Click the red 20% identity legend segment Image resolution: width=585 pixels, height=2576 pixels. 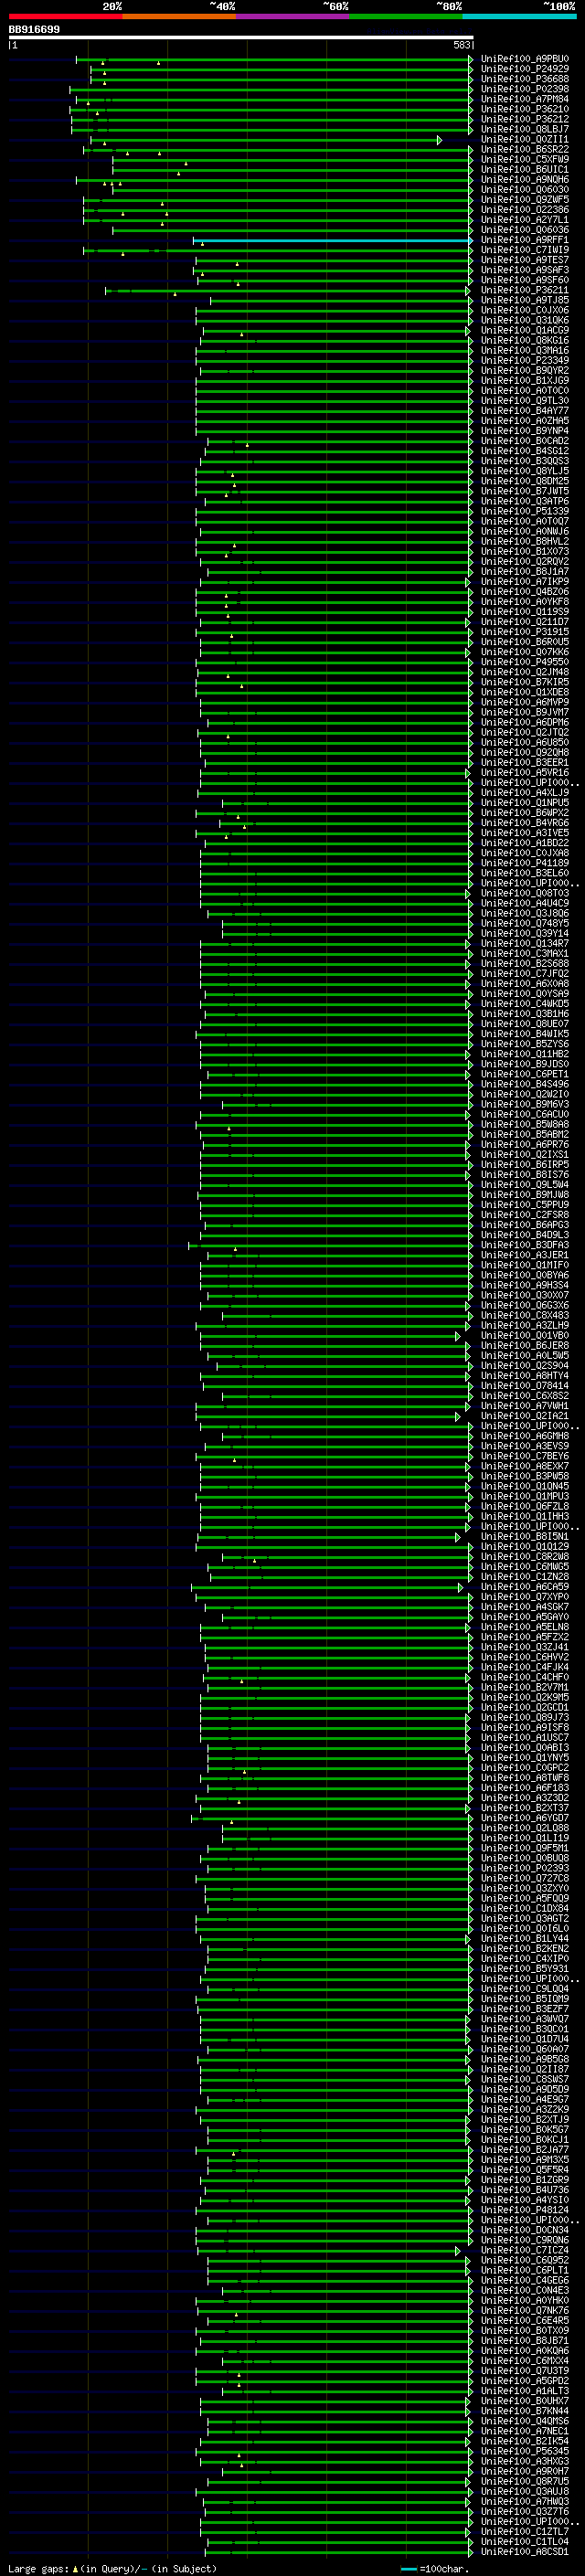click(x=65, y=16)
